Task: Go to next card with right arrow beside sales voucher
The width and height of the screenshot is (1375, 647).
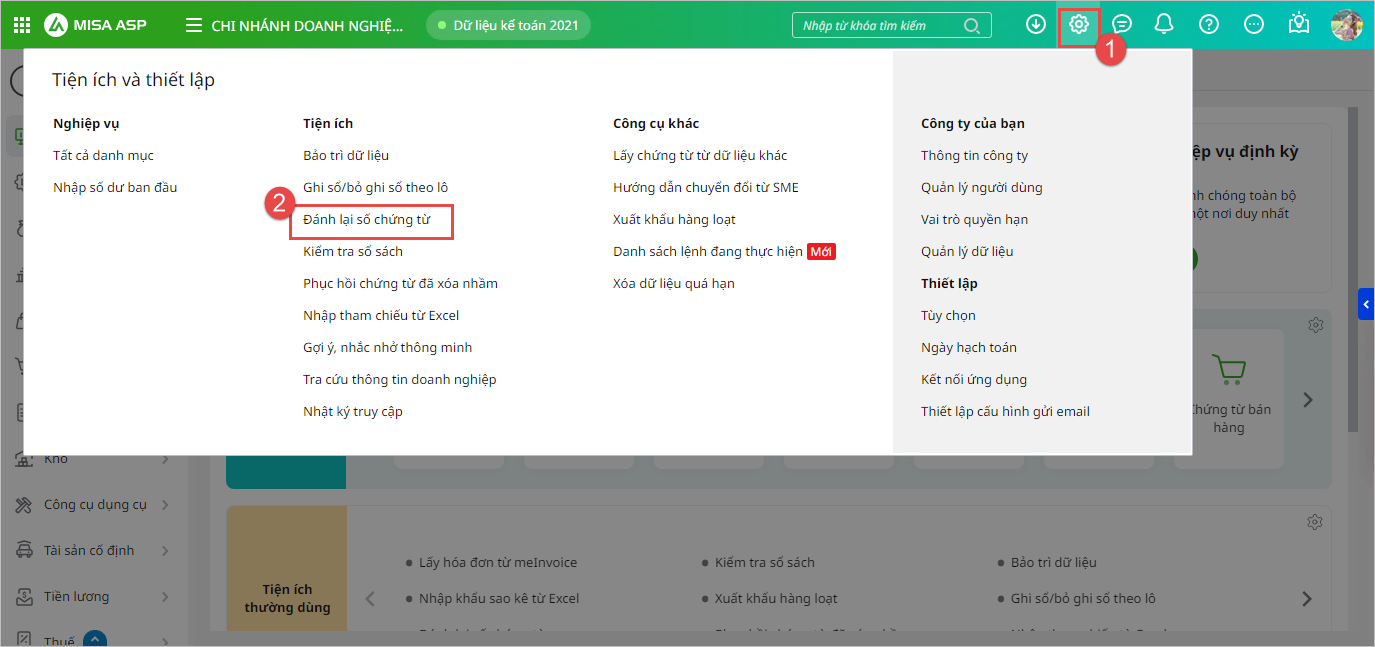Action: [1308, 400]
